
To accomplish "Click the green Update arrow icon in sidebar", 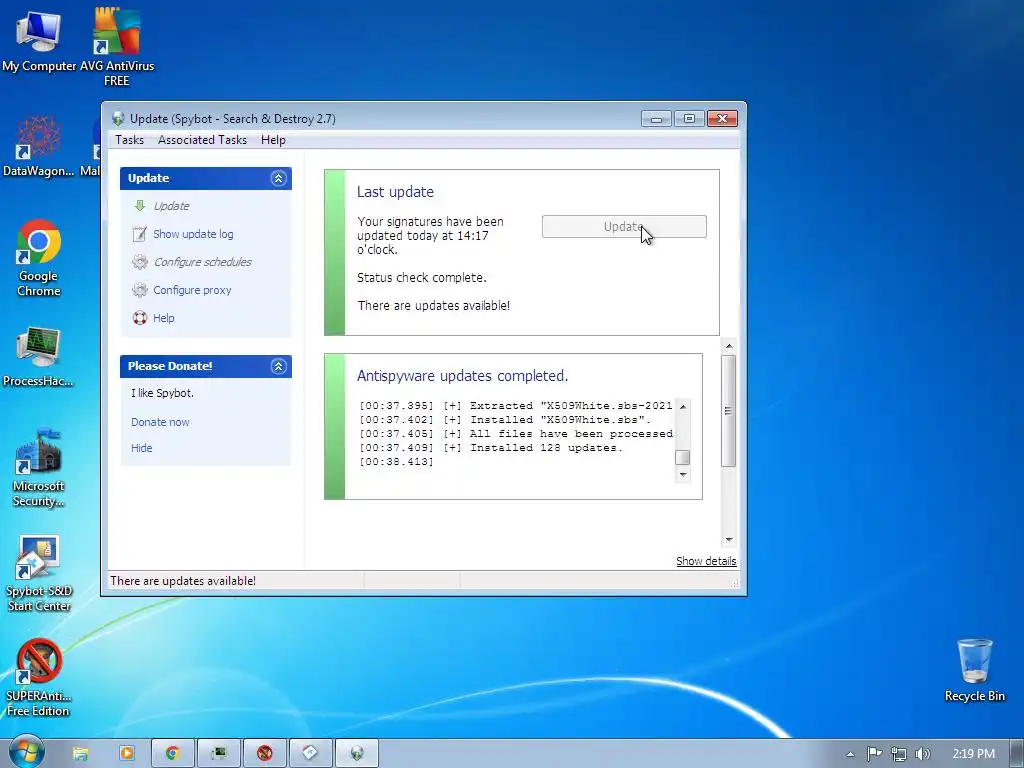I will click(139, 206).
